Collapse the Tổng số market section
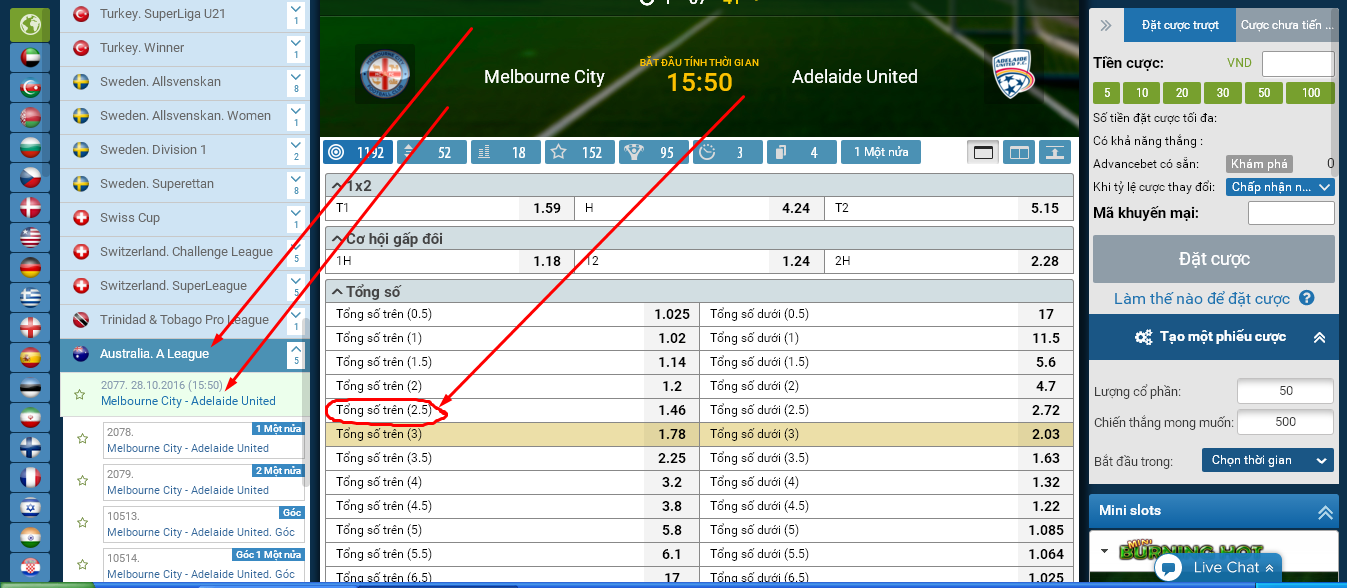Viewport: 1347px width, 588px height. 698,292
